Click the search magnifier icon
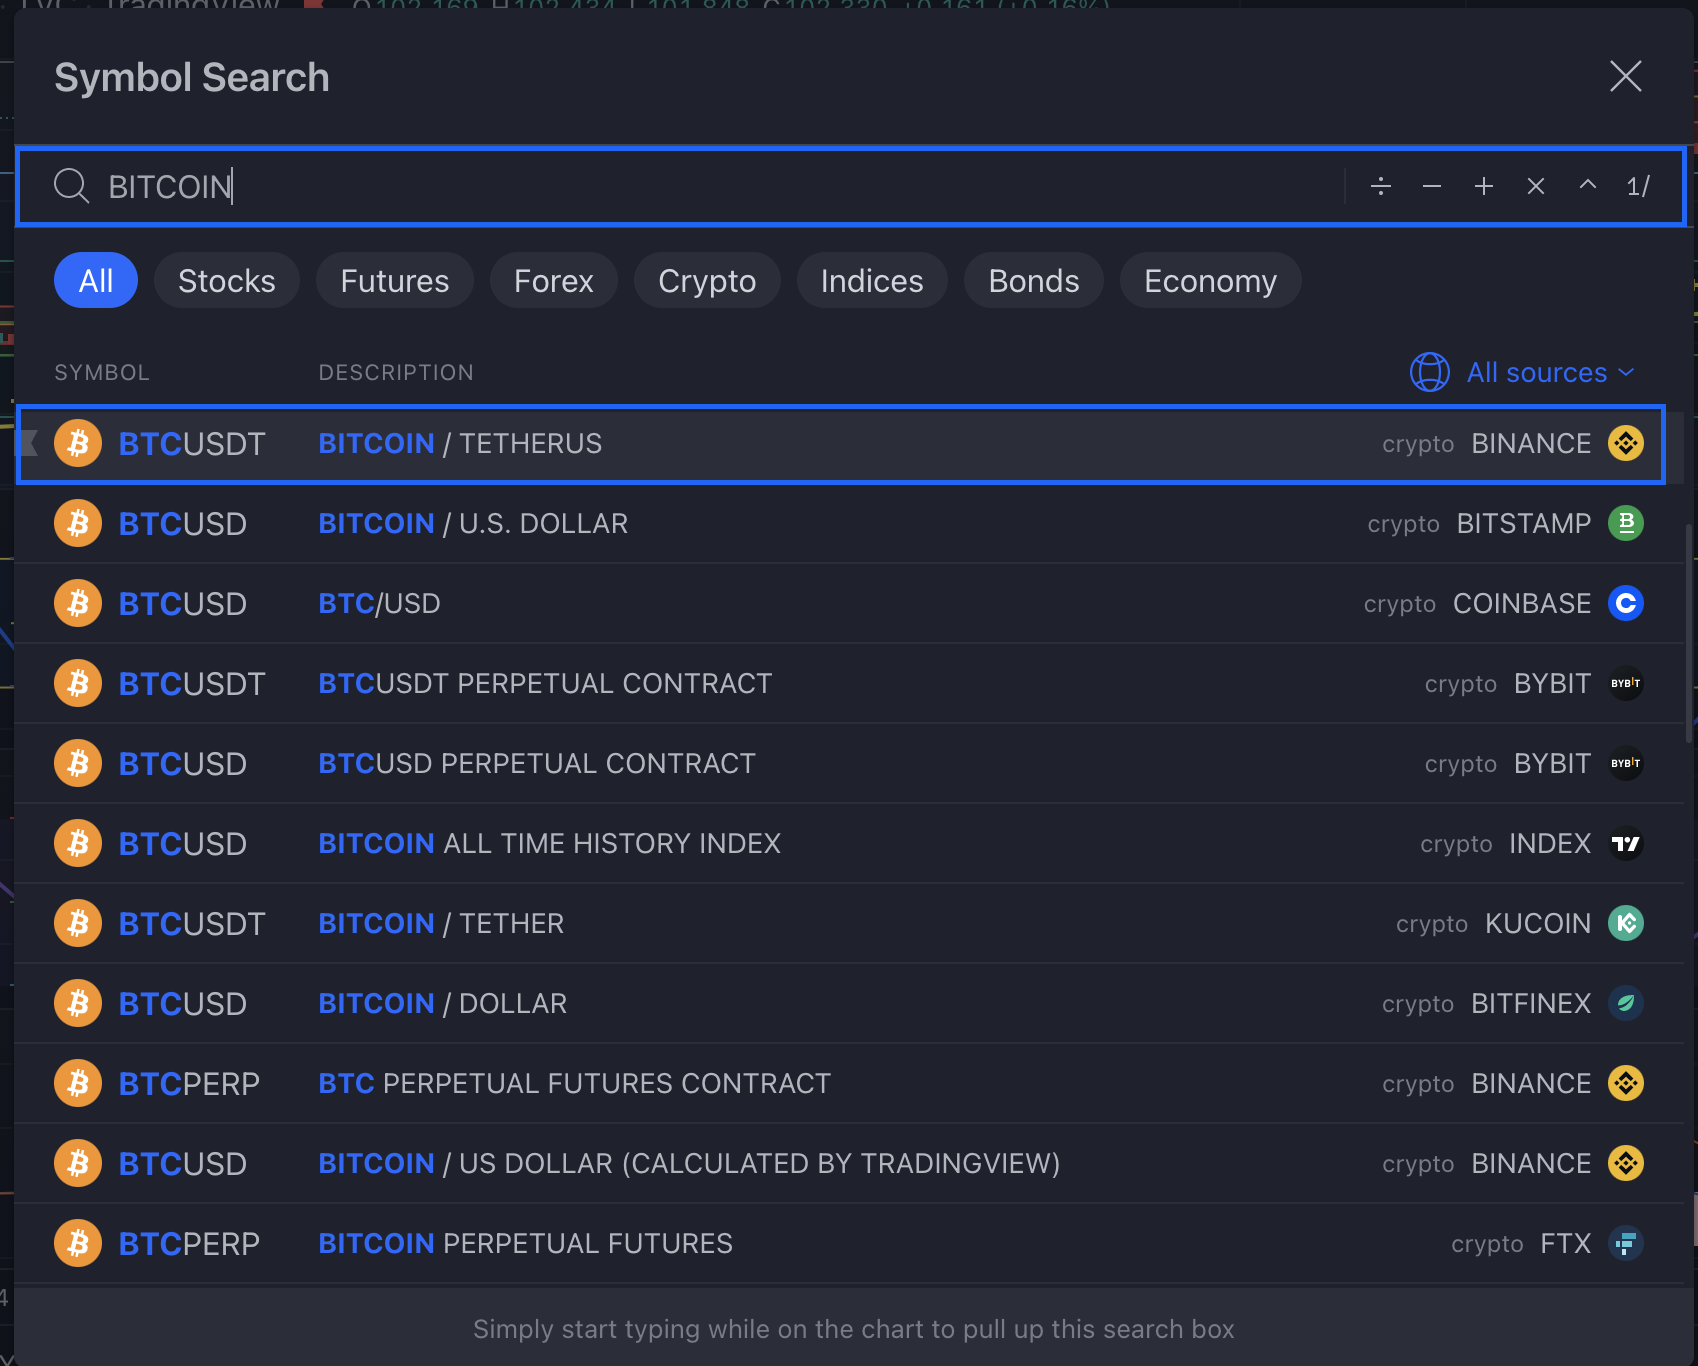The width and height of the screenshot is (1698, 1366). [71, 186]
